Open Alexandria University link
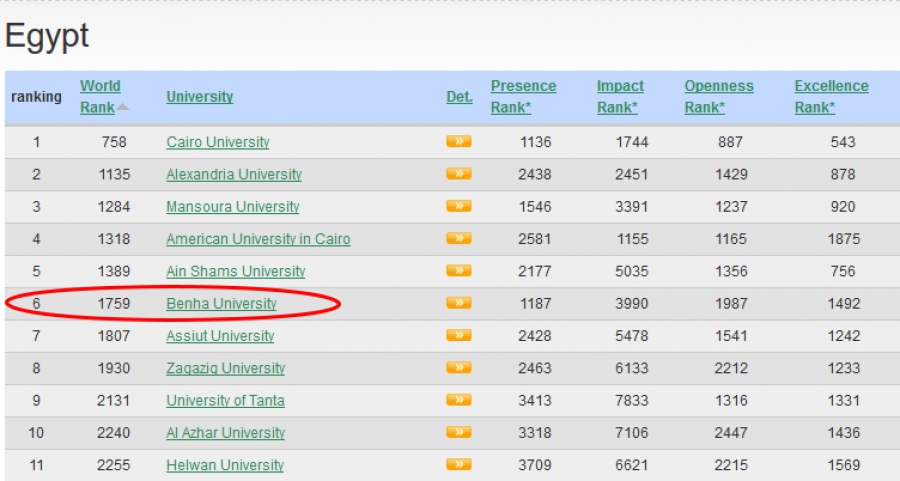This screenshot has height=481, width=900. tap(234, 174)
